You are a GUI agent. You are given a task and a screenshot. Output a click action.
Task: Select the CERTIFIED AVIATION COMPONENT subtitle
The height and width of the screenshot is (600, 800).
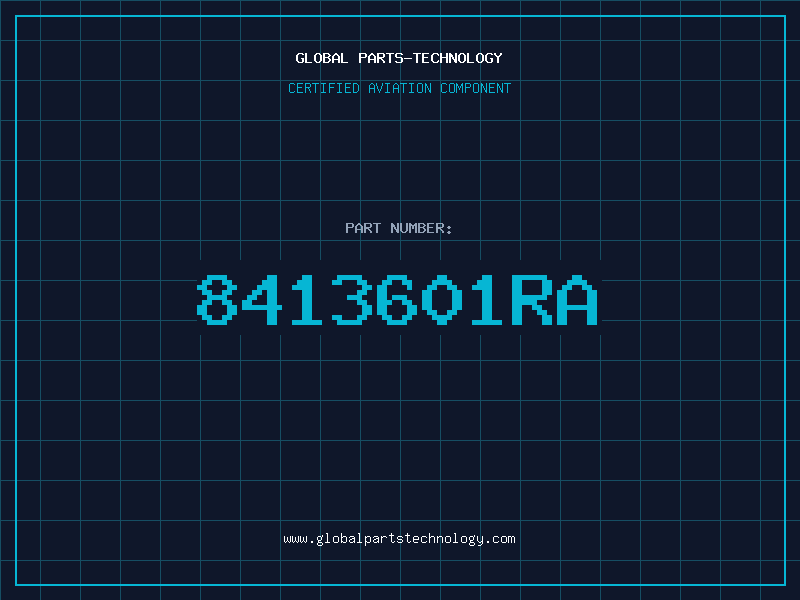click(x=399, y=88)
